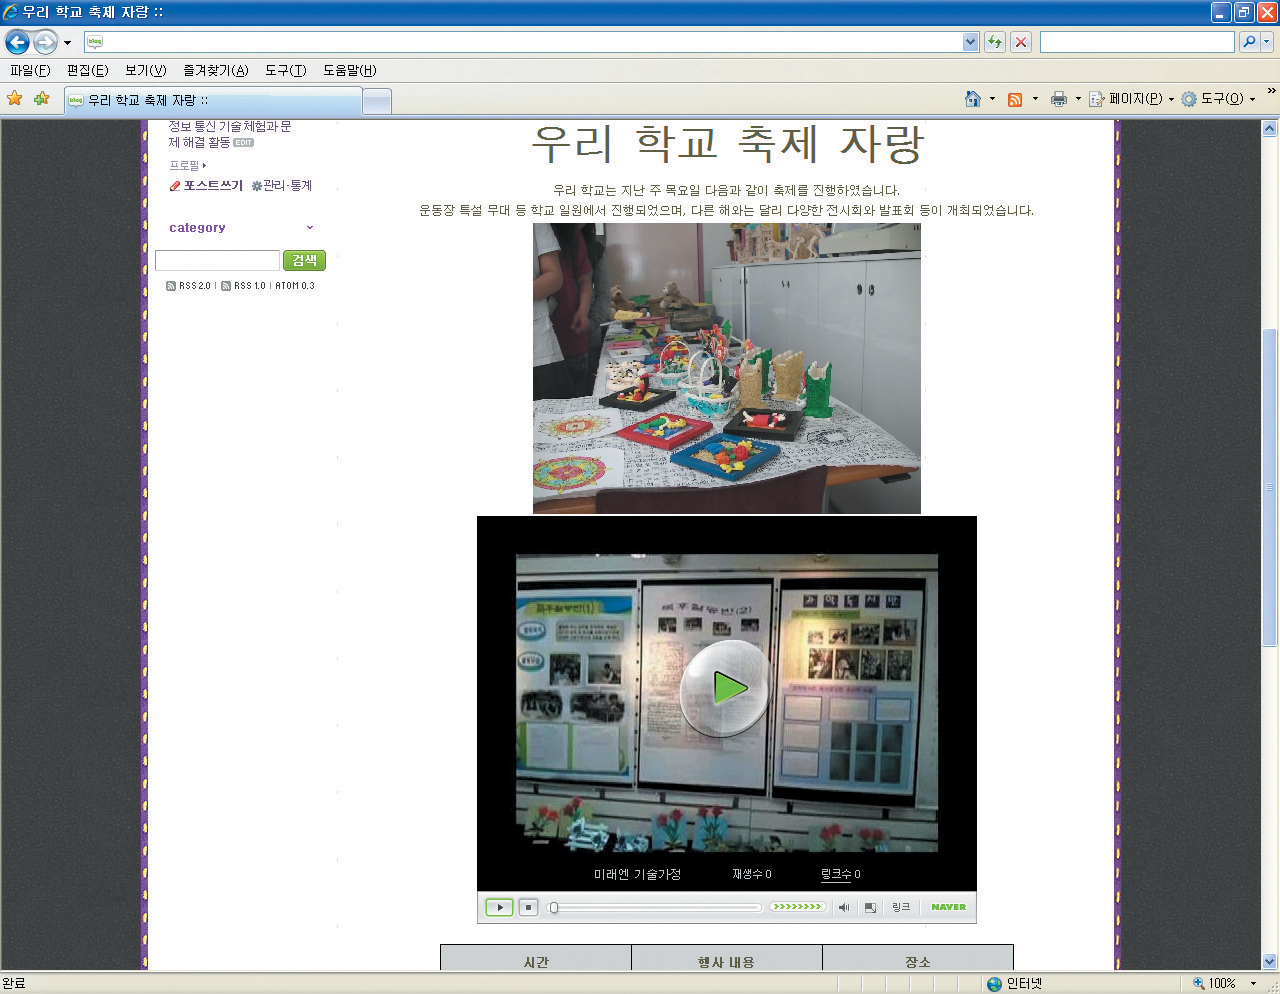Click the orange RSS feeds toolbar icon
The image size is (1280, 994).
[x=1015, y=99]
